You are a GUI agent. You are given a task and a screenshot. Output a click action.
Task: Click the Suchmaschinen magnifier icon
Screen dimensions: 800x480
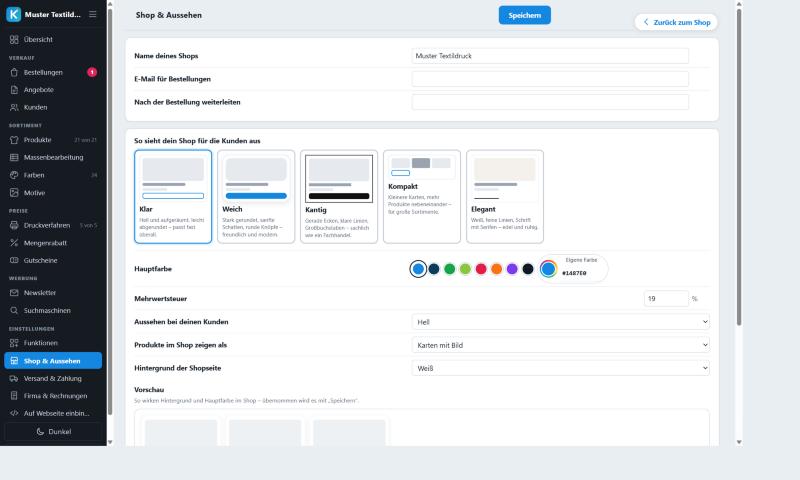point(14,310)
